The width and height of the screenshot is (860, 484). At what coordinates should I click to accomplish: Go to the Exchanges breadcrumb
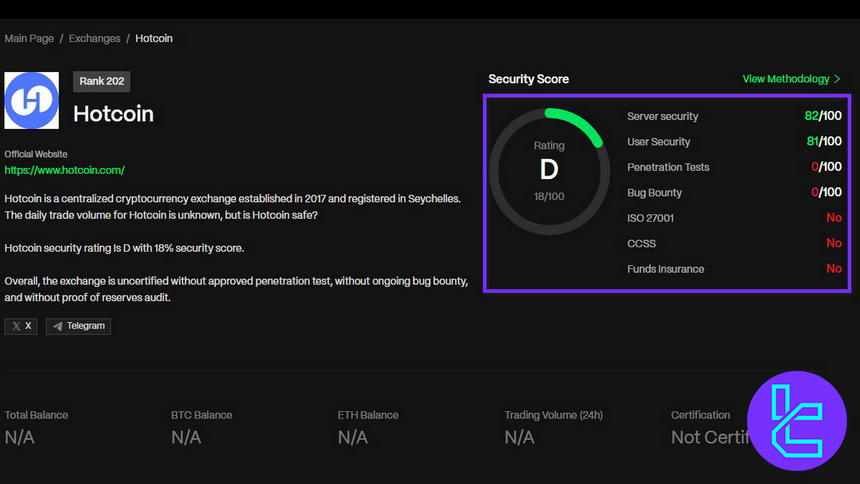[x=94, y=38]
